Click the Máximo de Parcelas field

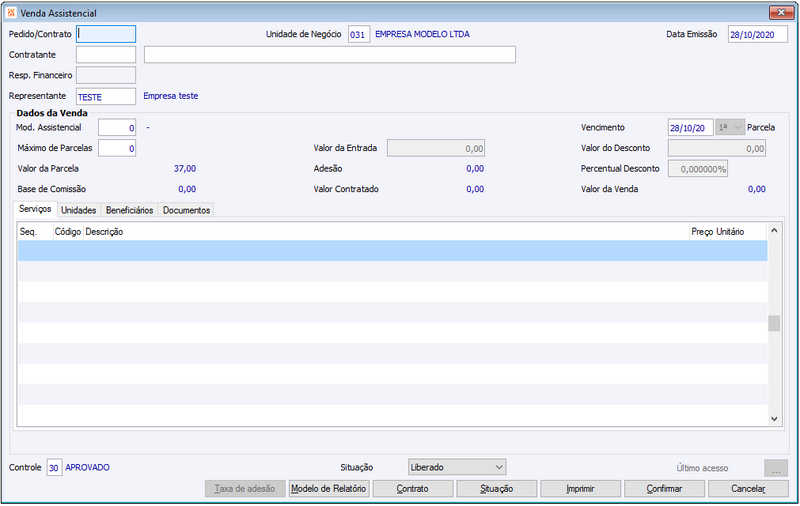(117, 148)
